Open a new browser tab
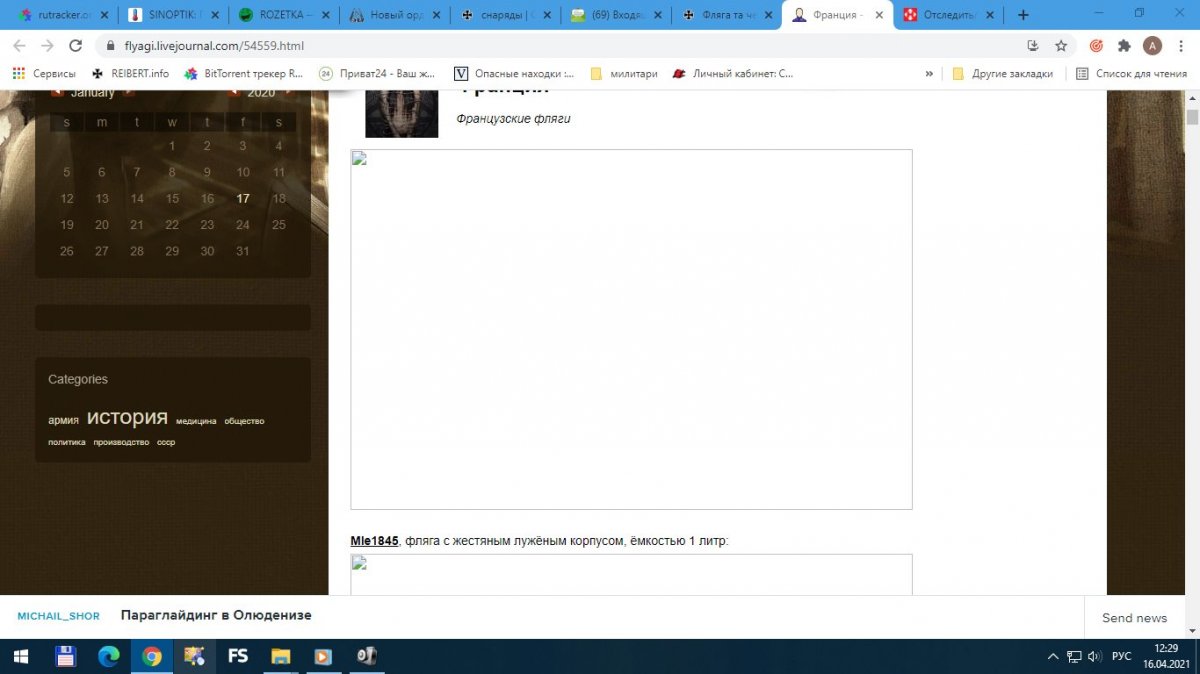This screenshot has height=674, width=1200. pos(1023,15)
